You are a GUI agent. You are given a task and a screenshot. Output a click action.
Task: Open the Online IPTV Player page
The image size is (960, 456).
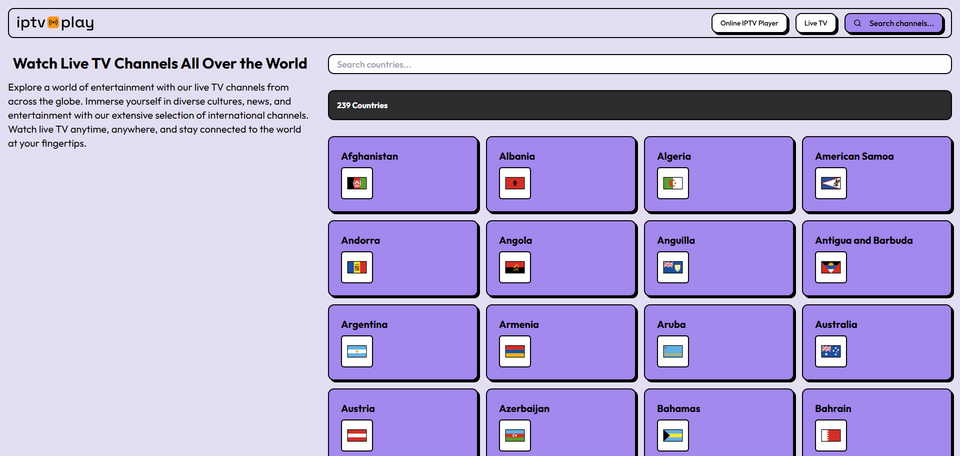pyautogui.click(x=749, y=23)
